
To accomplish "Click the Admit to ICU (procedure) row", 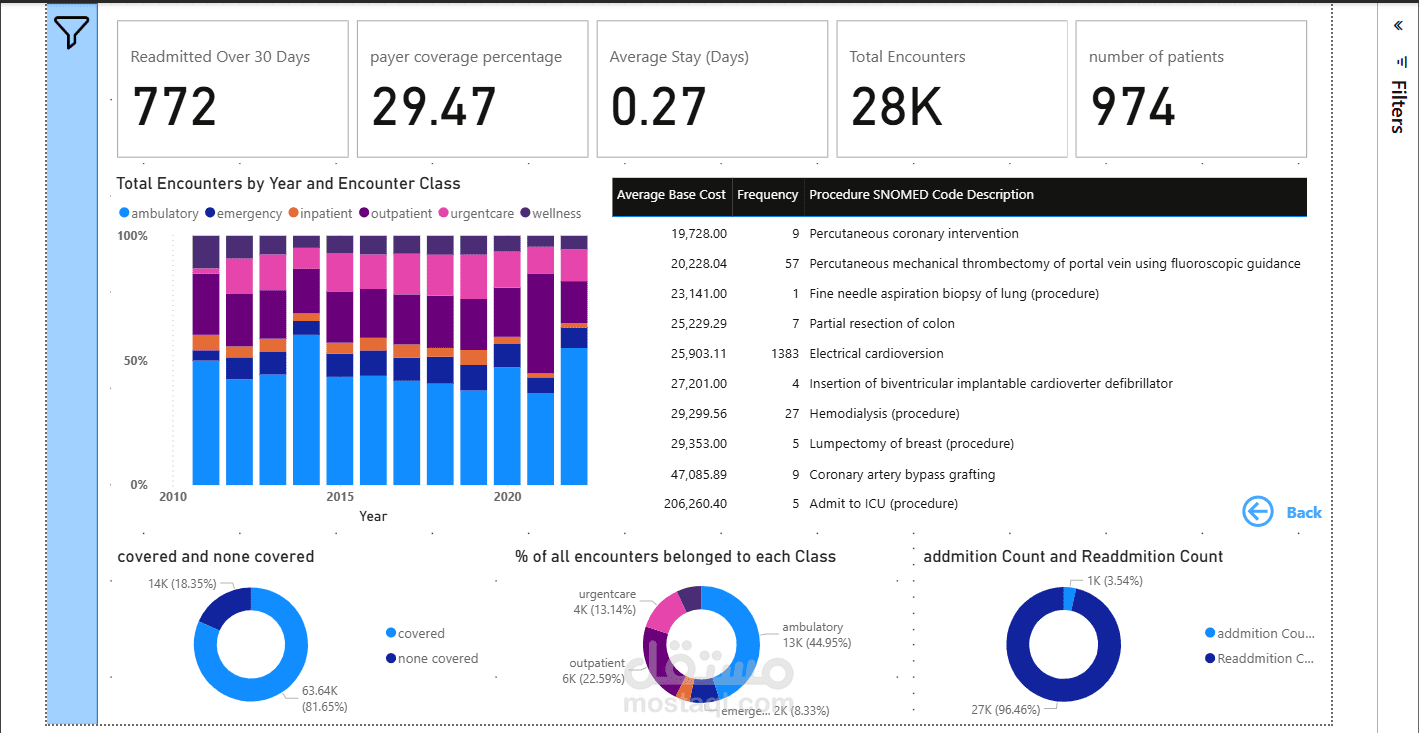I will 959,503.
